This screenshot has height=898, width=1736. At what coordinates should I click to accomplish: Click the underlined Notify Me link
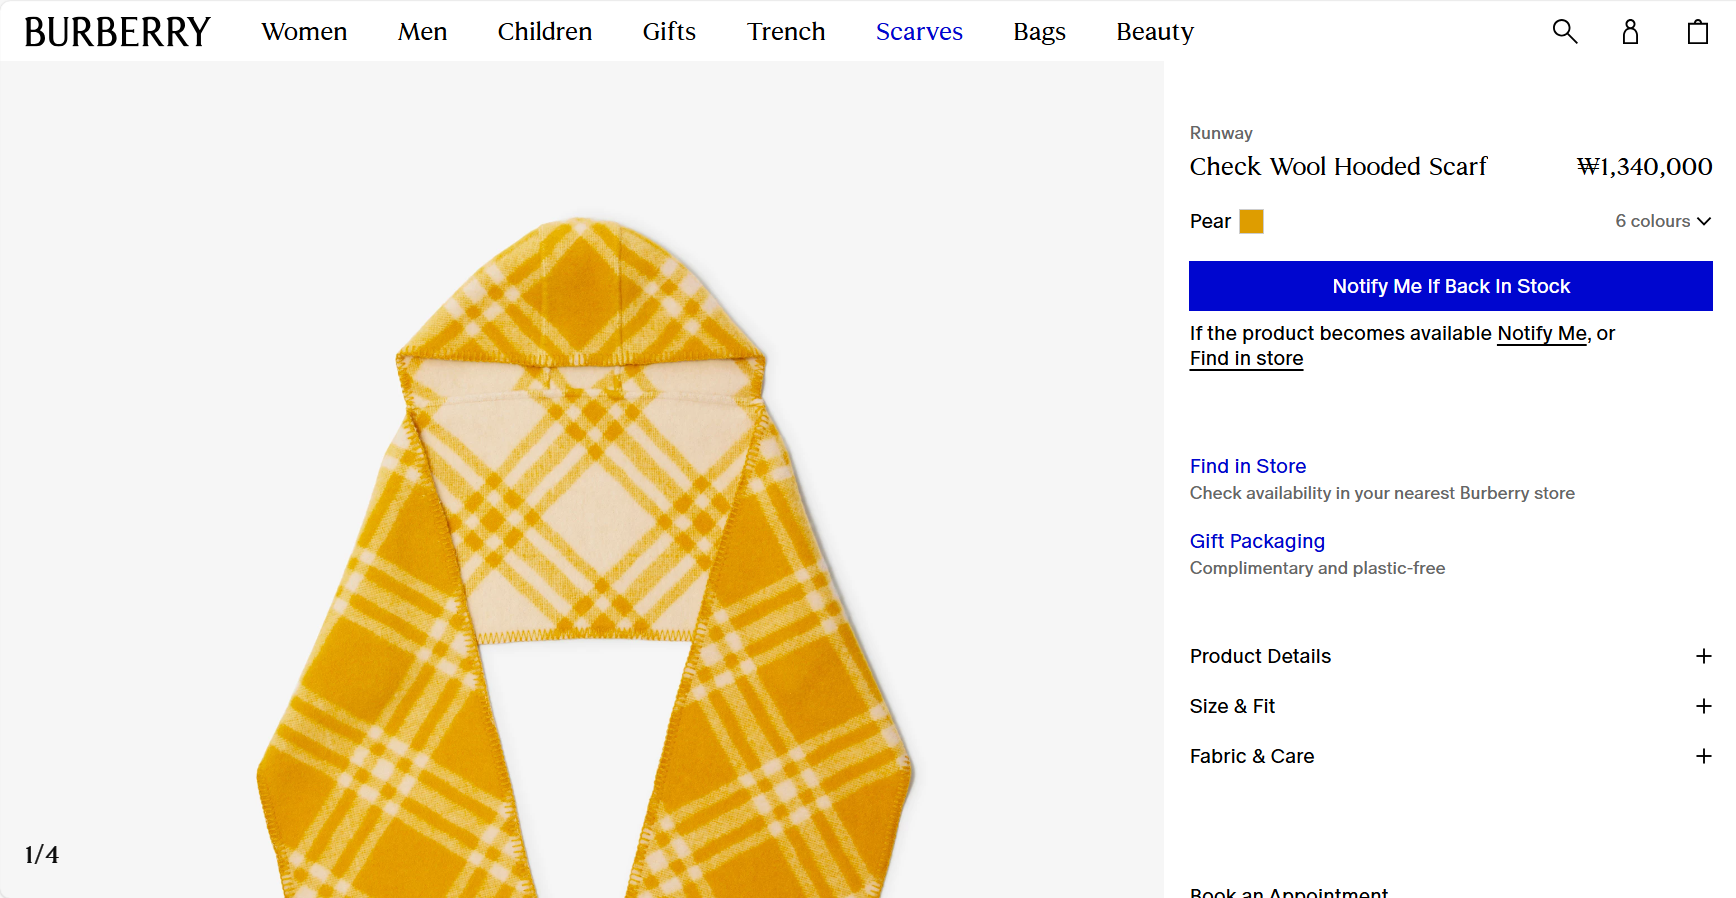1541,334
